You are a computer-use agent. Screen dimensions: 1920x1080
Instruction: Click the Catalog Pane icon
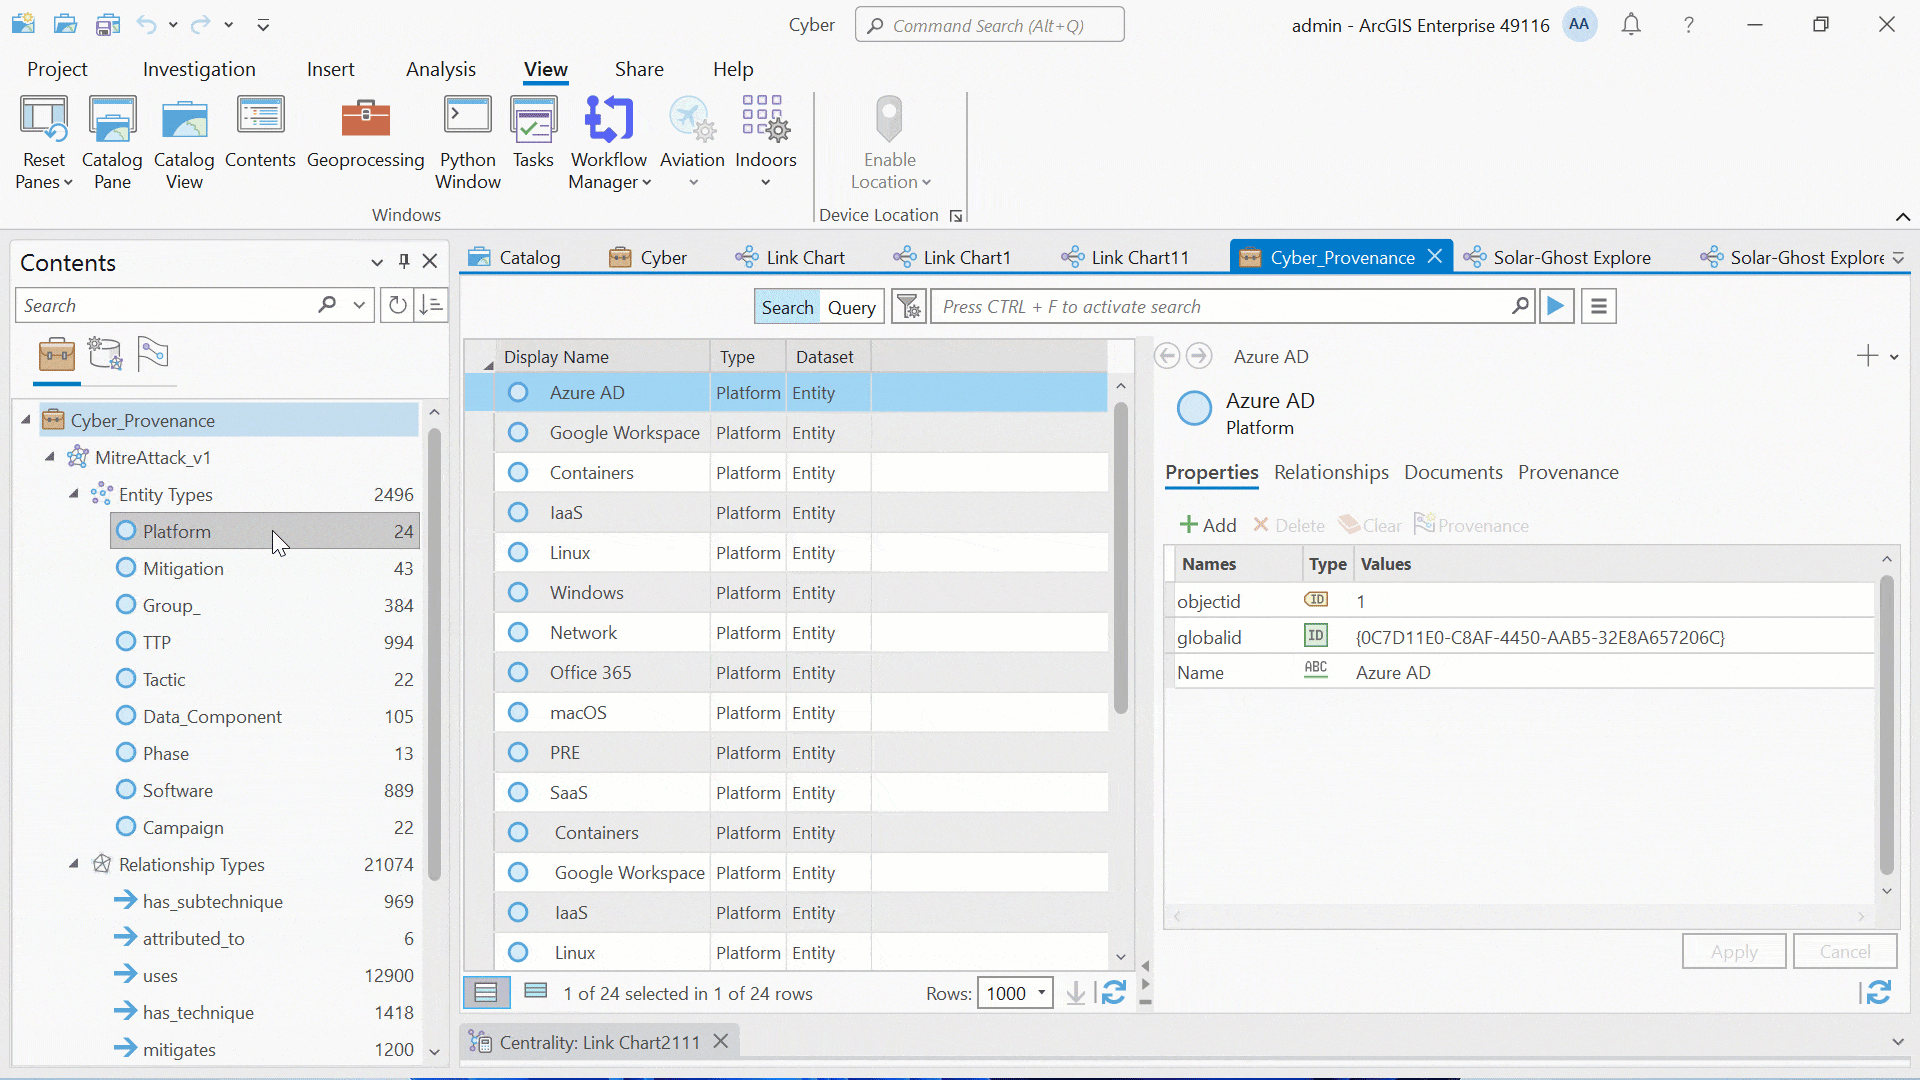[x=112, y=120]
